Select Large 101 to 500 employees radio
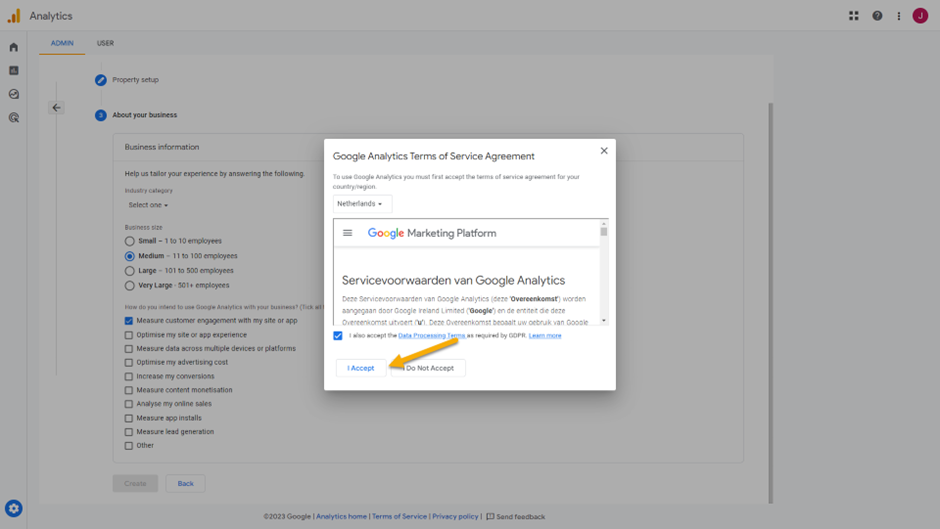Image resolution: width=940 pixels, height=529 pixels. point(129,271)
